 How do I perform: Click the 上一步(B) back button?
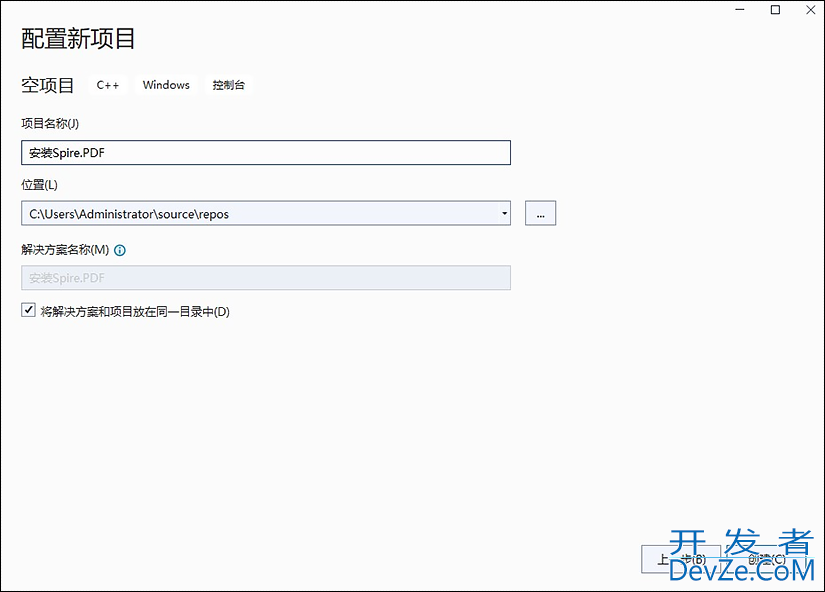pos(681,559)
